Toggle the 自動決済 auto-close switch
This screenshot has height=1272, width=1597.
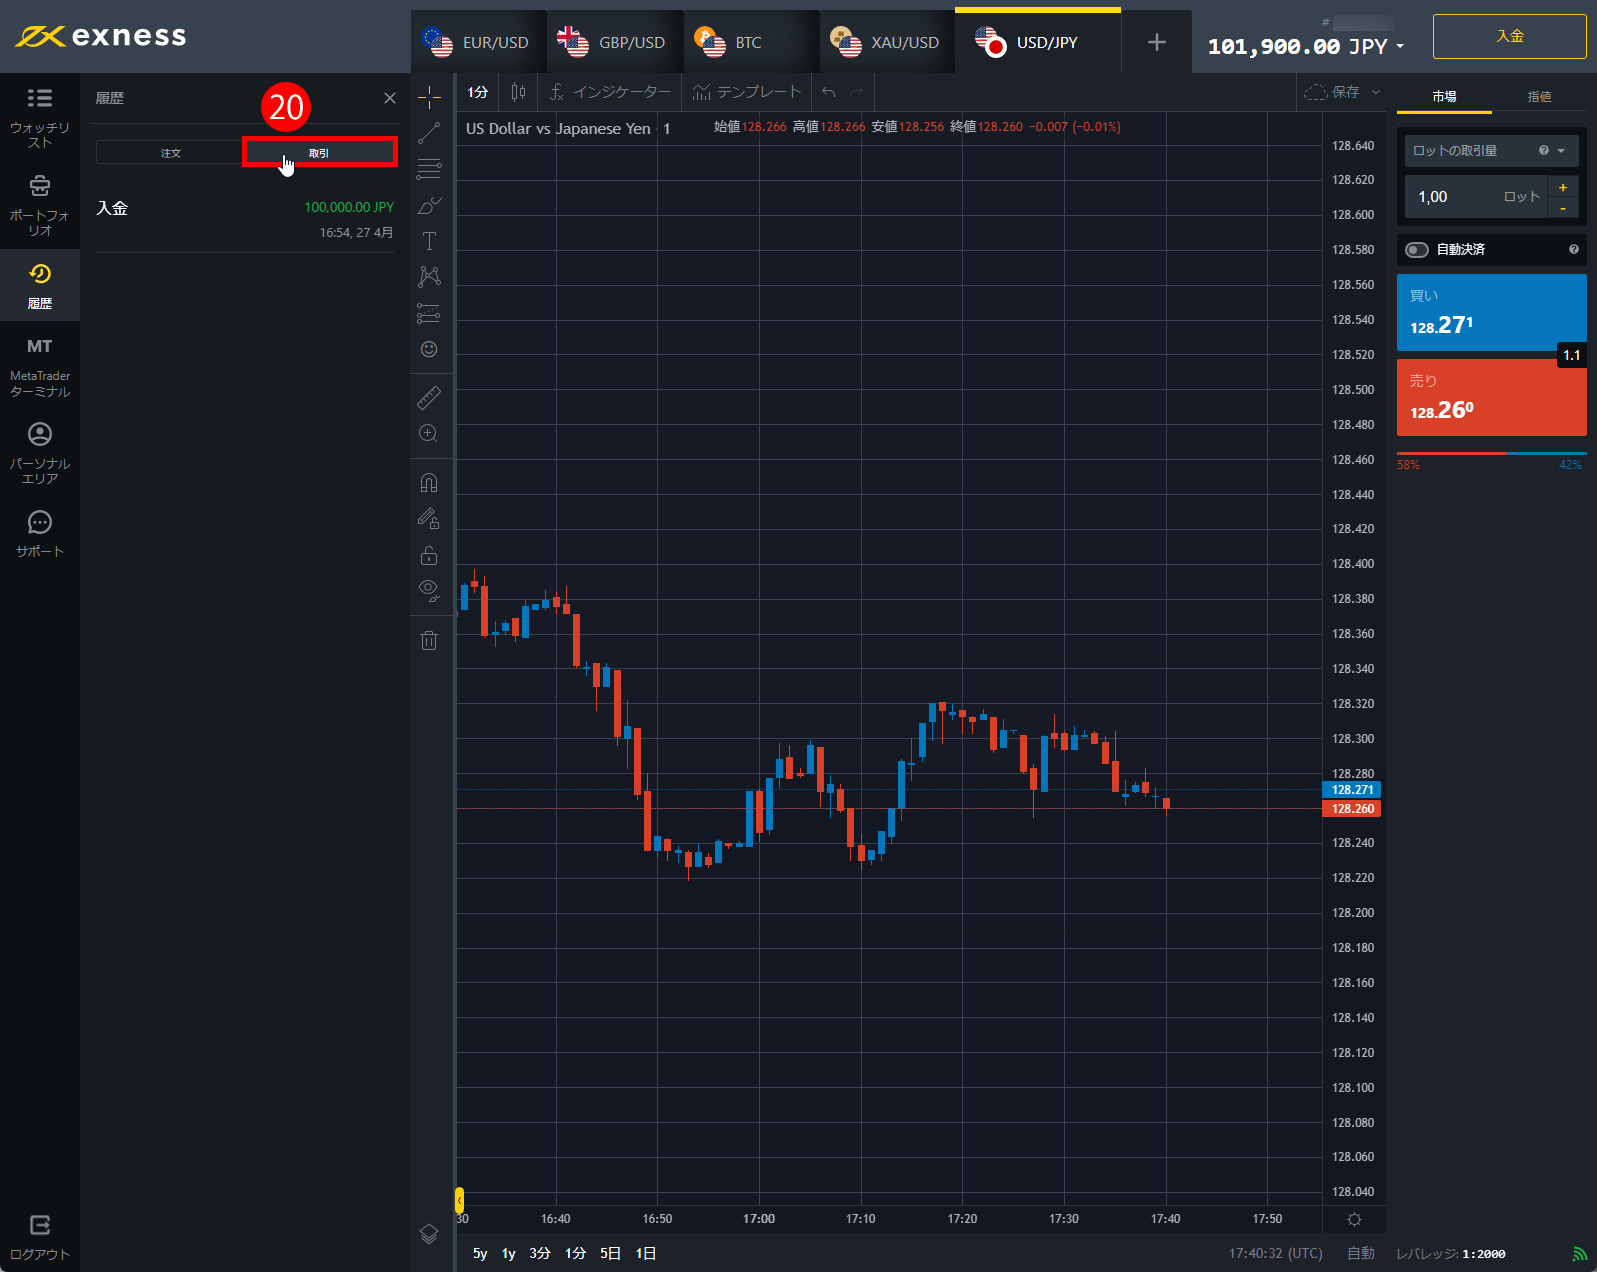[x=1416, y=250]
